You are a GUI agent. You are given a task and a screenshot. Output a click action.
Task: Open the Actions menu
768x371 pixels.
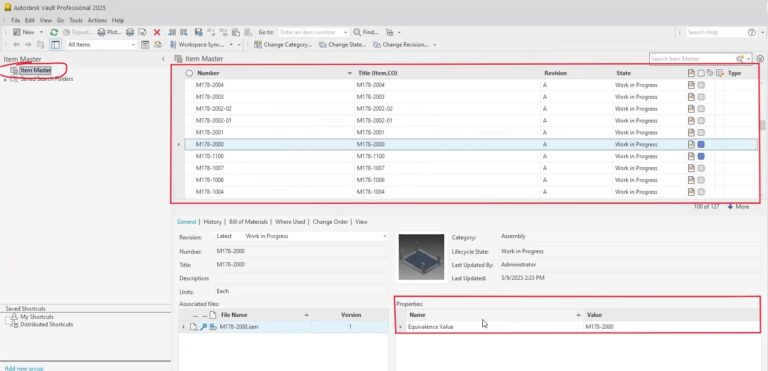[97, 21]
